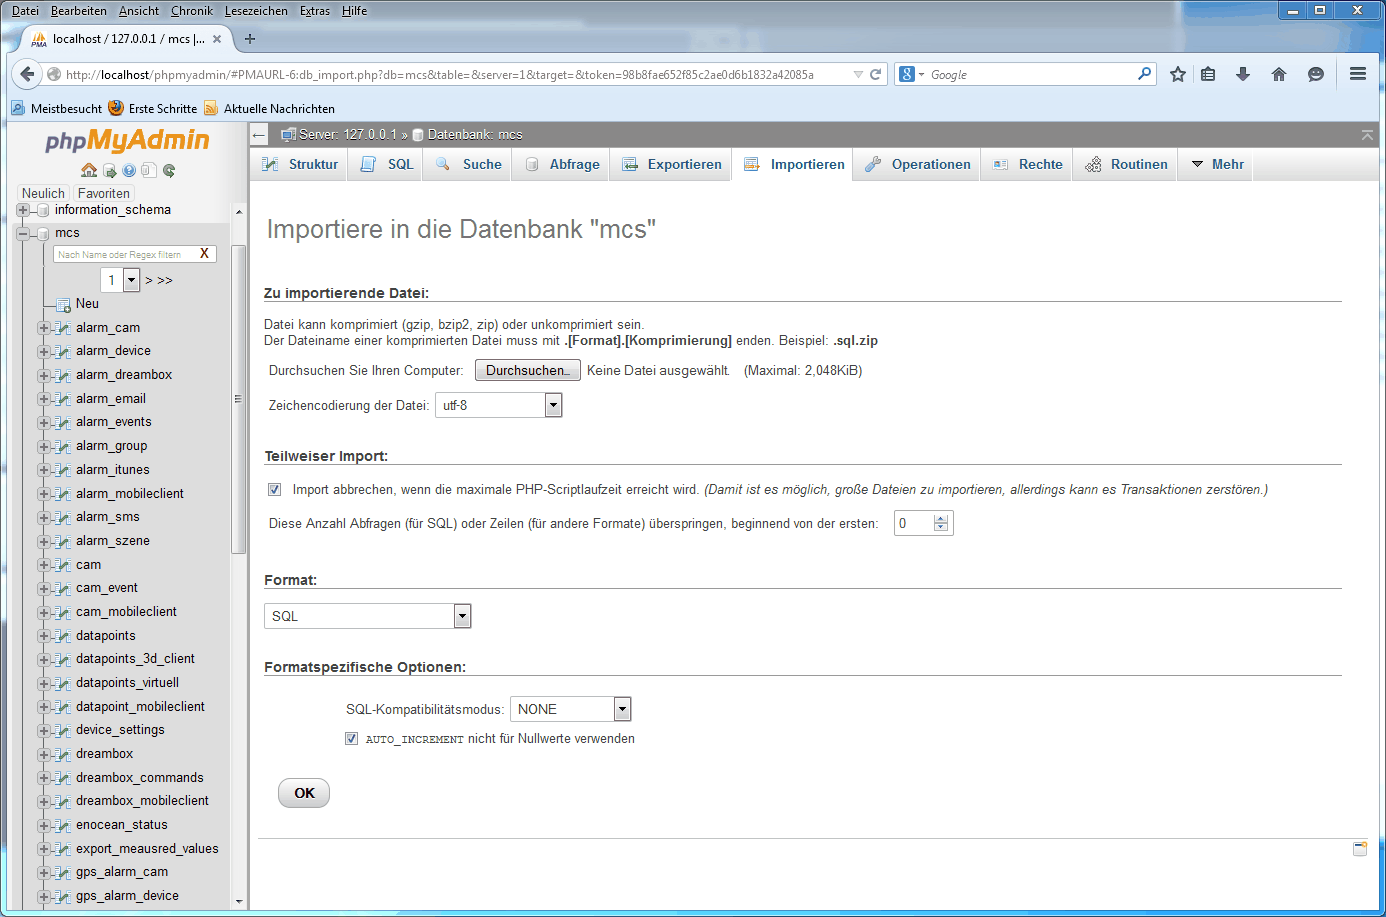Click the phpMyAdmin home icon in sidebar
Screen dimensions: 1386x917
point(89,171)
